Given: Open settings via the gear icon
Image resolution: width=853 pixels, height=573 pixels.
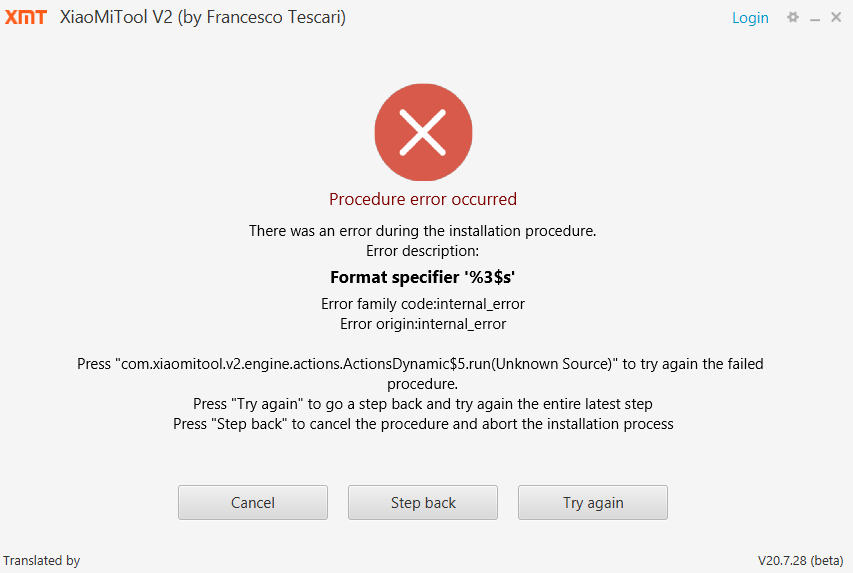Looking at the screenshot, I should [793, 17].
